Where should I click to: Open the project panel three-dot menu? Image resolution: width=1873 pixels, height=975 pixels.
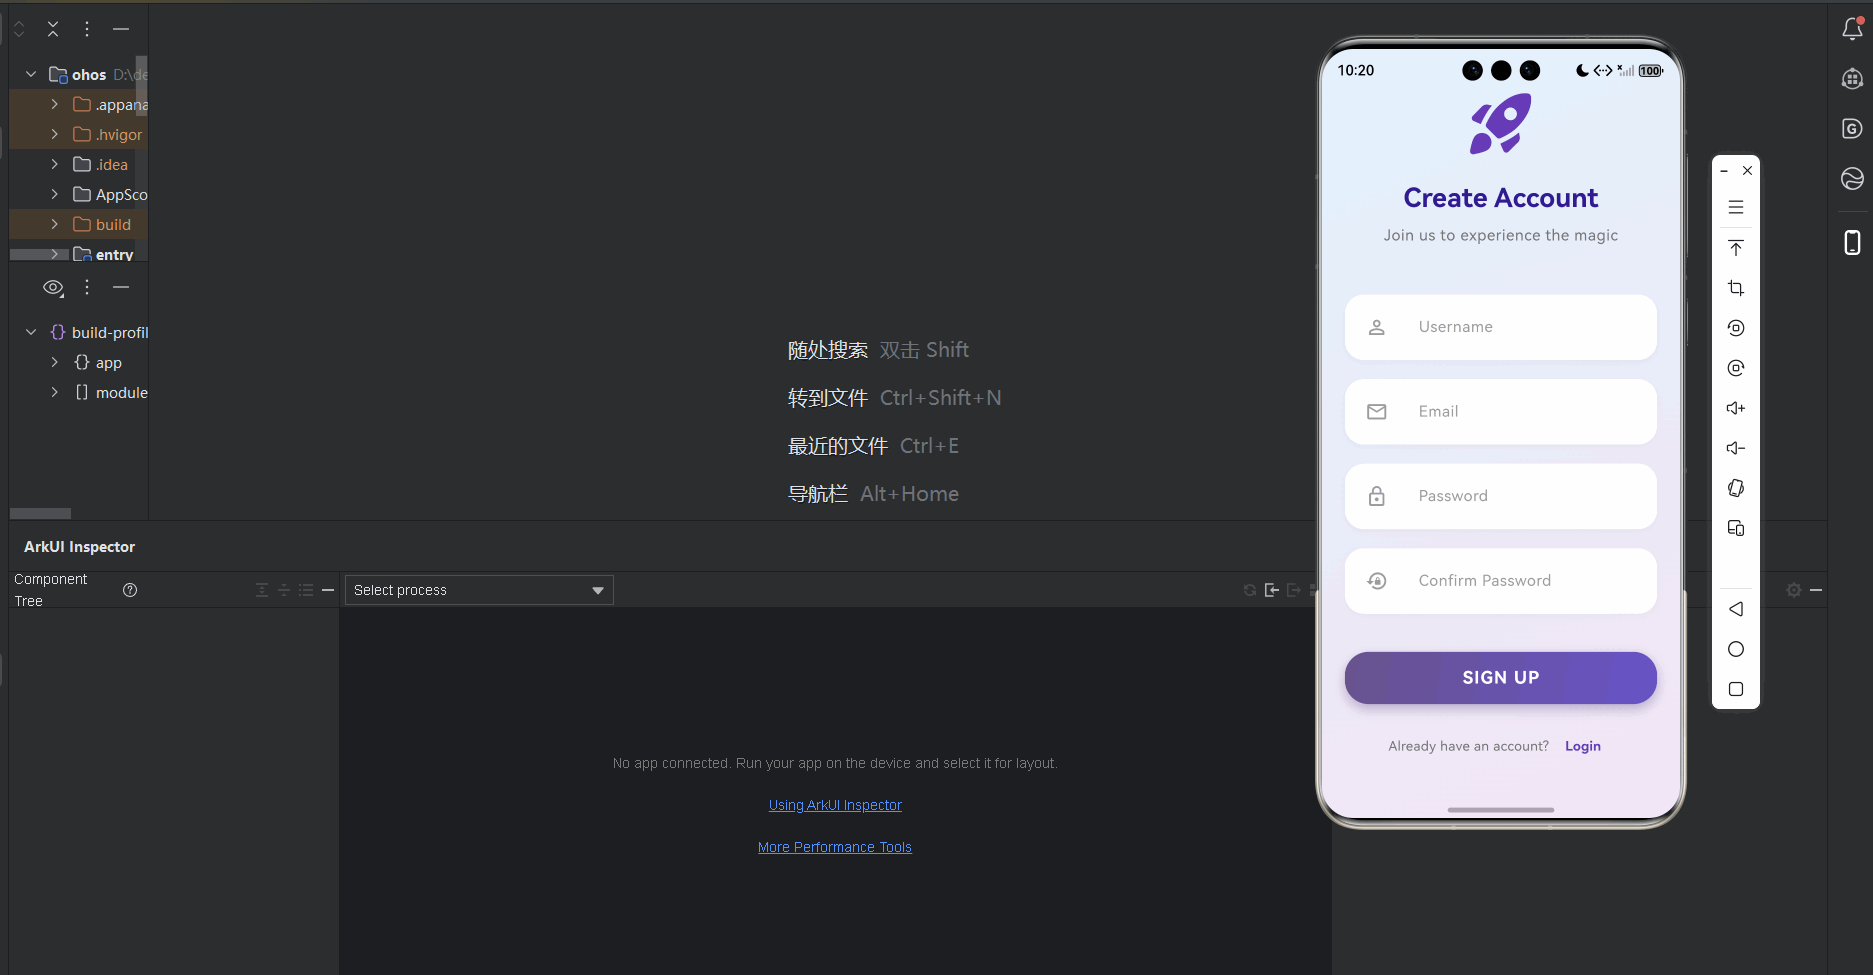(x=86, y=29)
